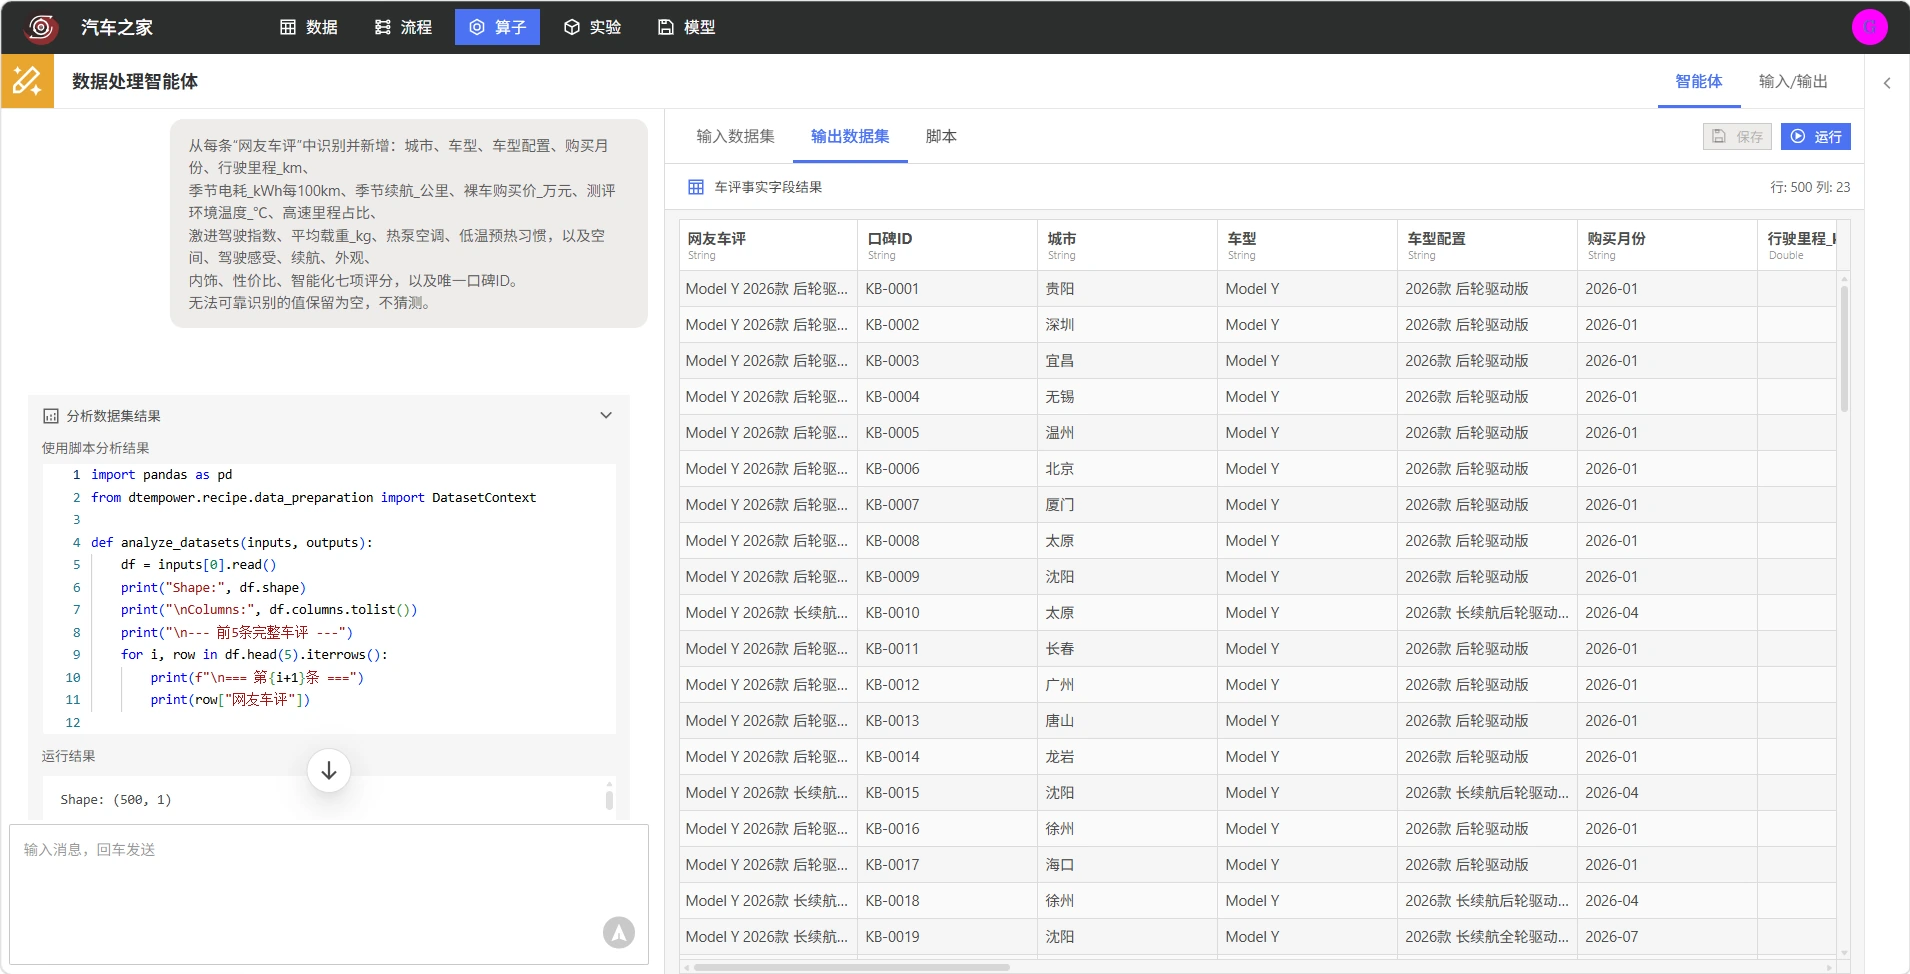1910x974 pixels.
Task: Open the 流程 menu
Action: pos(403,27)
